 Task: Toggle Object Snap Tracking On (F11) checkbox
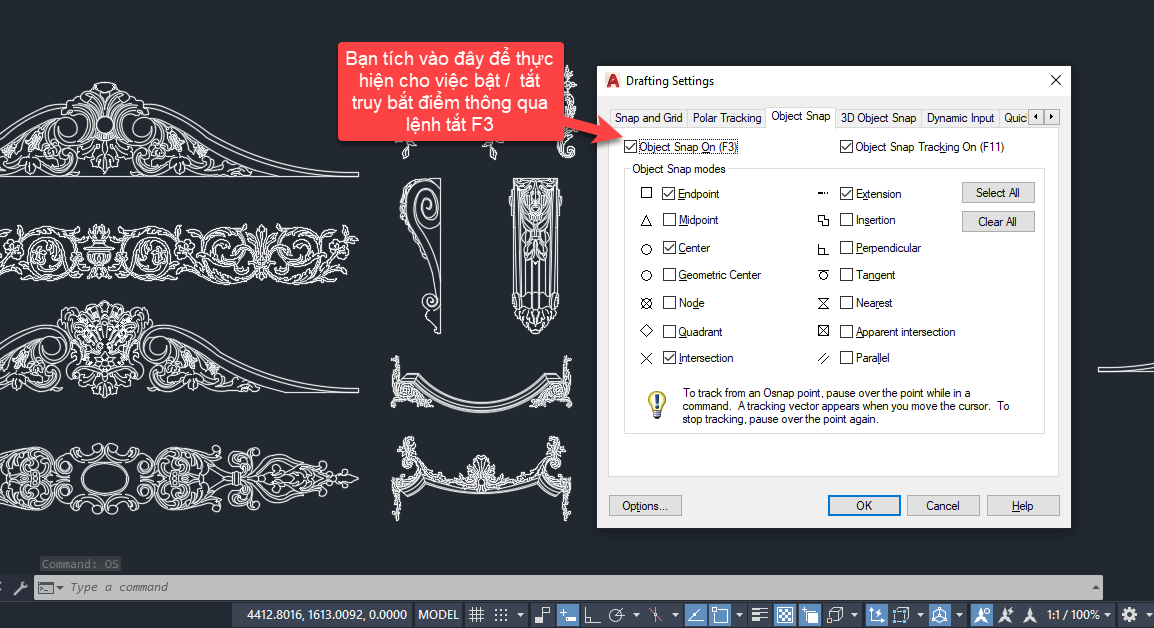[x=846, y=147]
